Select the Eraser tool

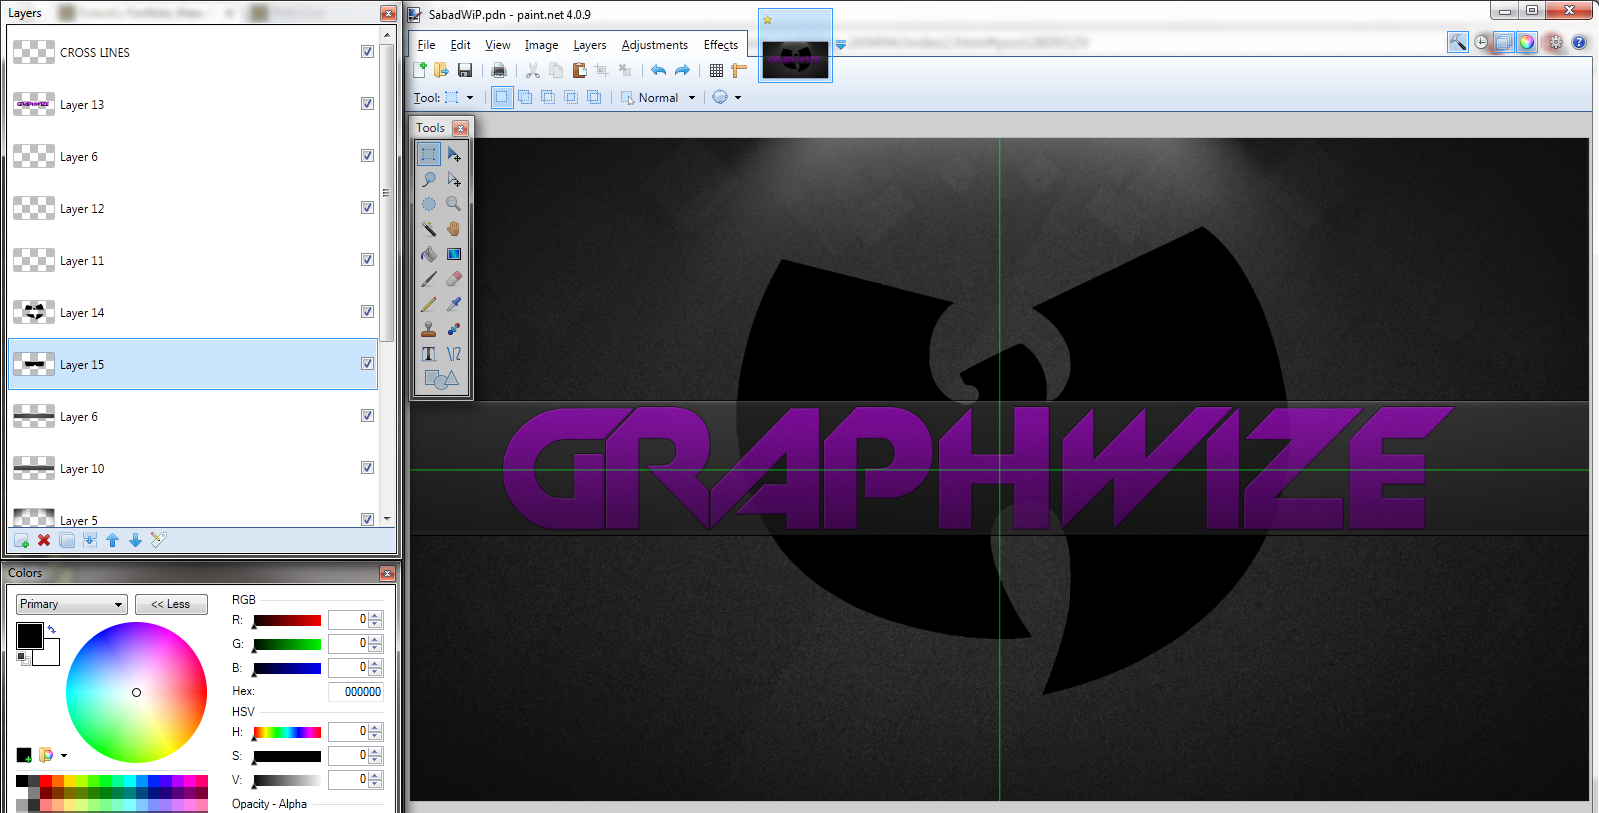pos(454,279)
